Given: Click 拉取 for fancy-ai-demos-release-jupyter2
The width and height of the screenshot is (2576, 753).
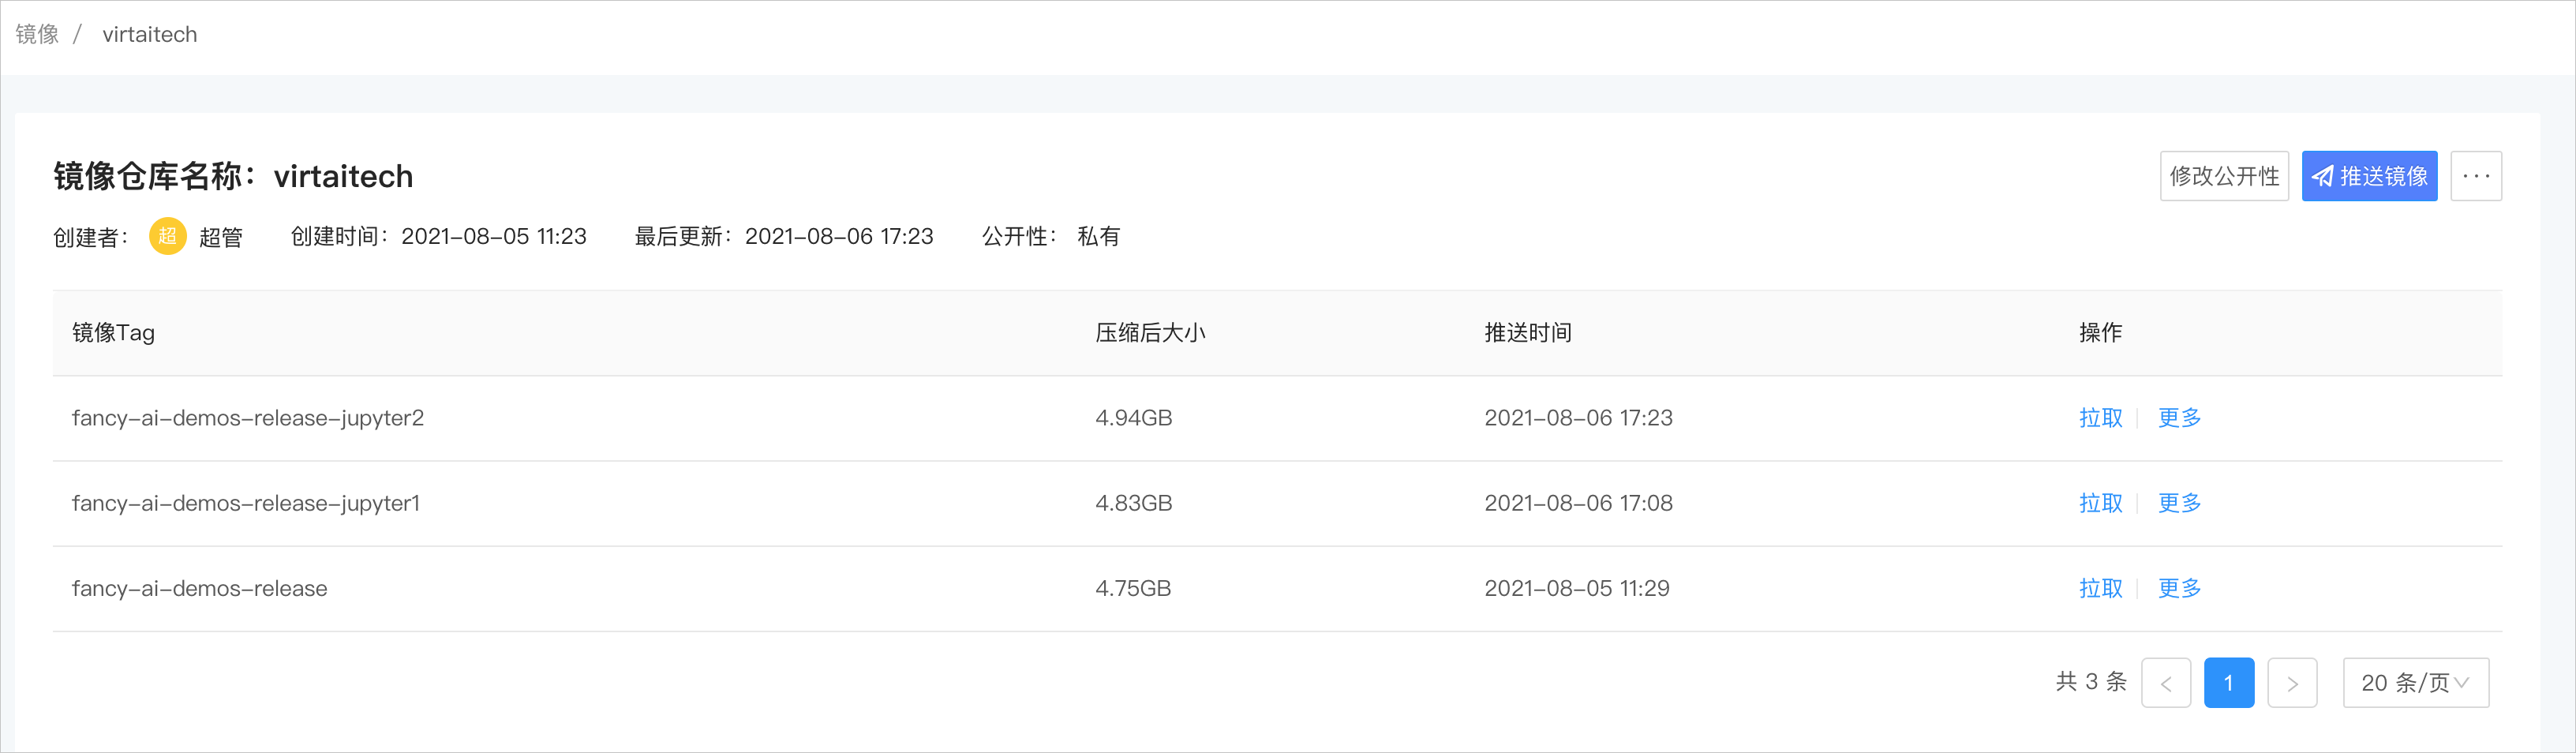Looking at the screenshot, I should tap(2100, 418).
